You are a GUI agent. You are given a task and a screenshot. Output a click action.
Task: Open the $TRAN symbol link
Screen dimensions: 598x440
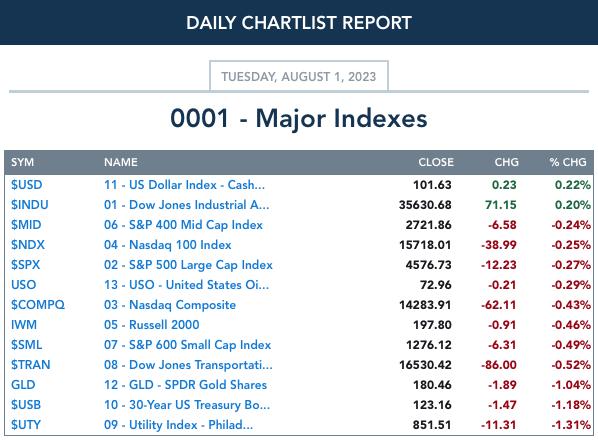click(31, 365)
